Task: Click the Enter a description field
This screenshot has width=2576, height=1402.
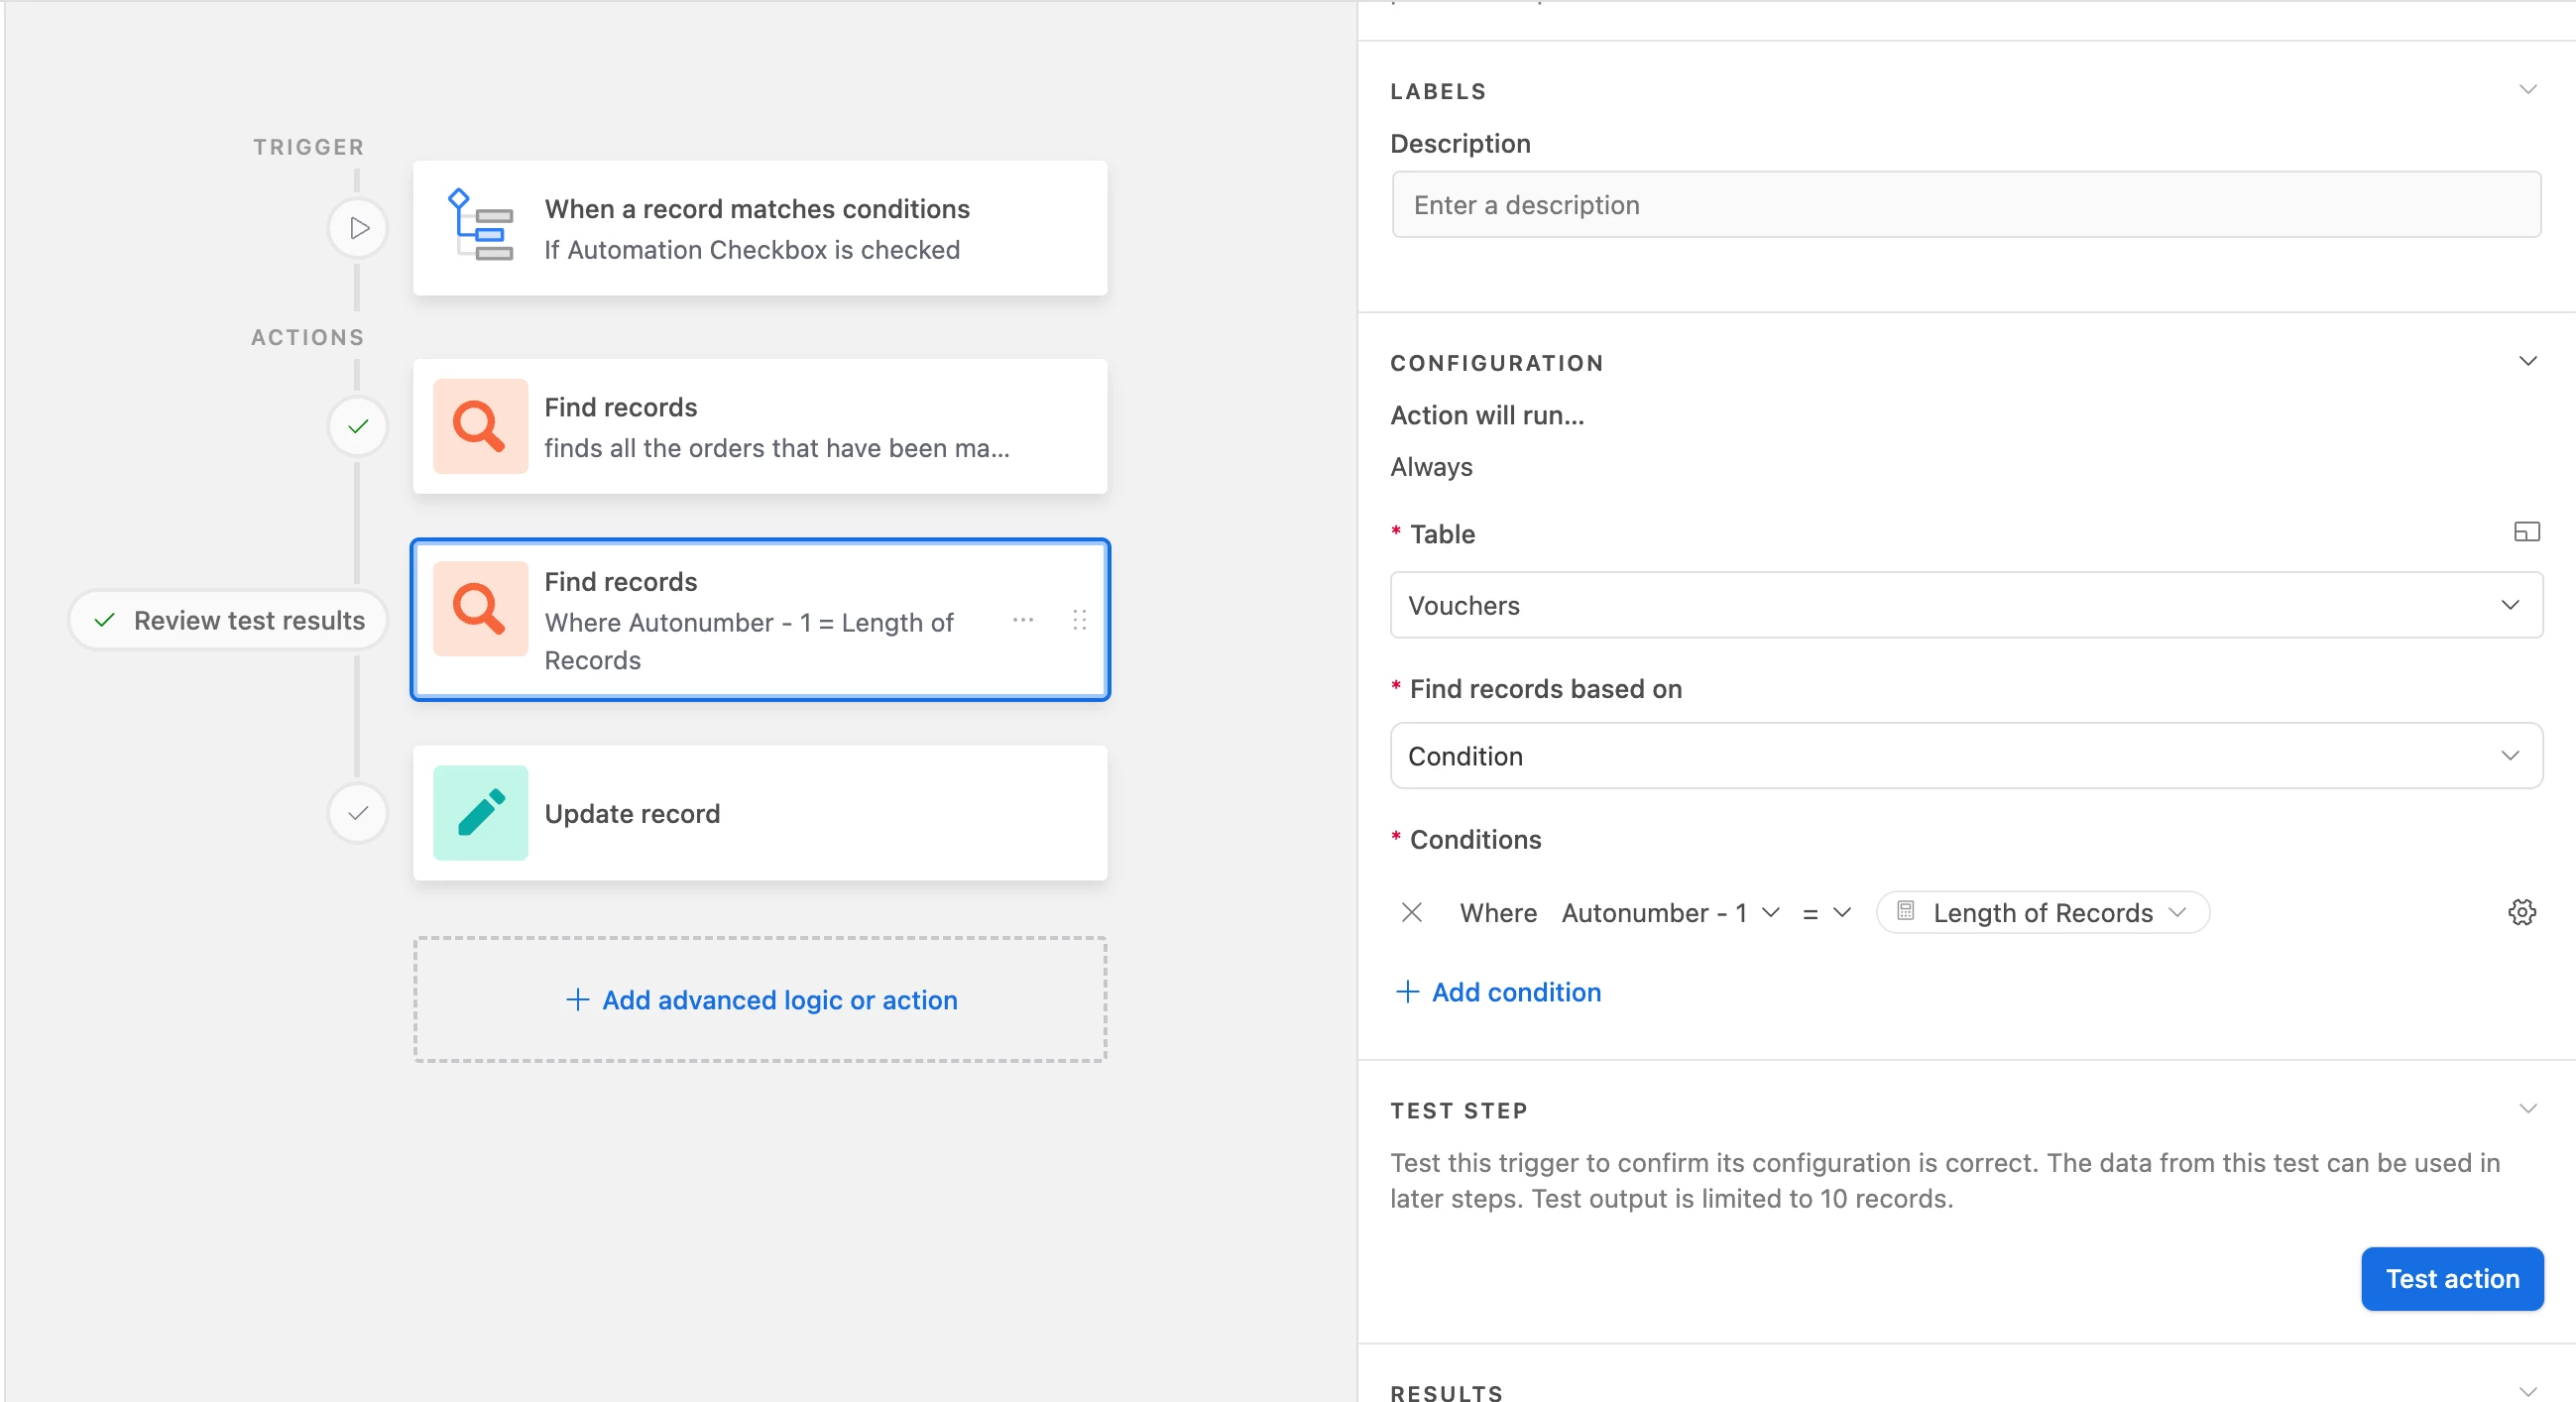Action: (1965, 205)
